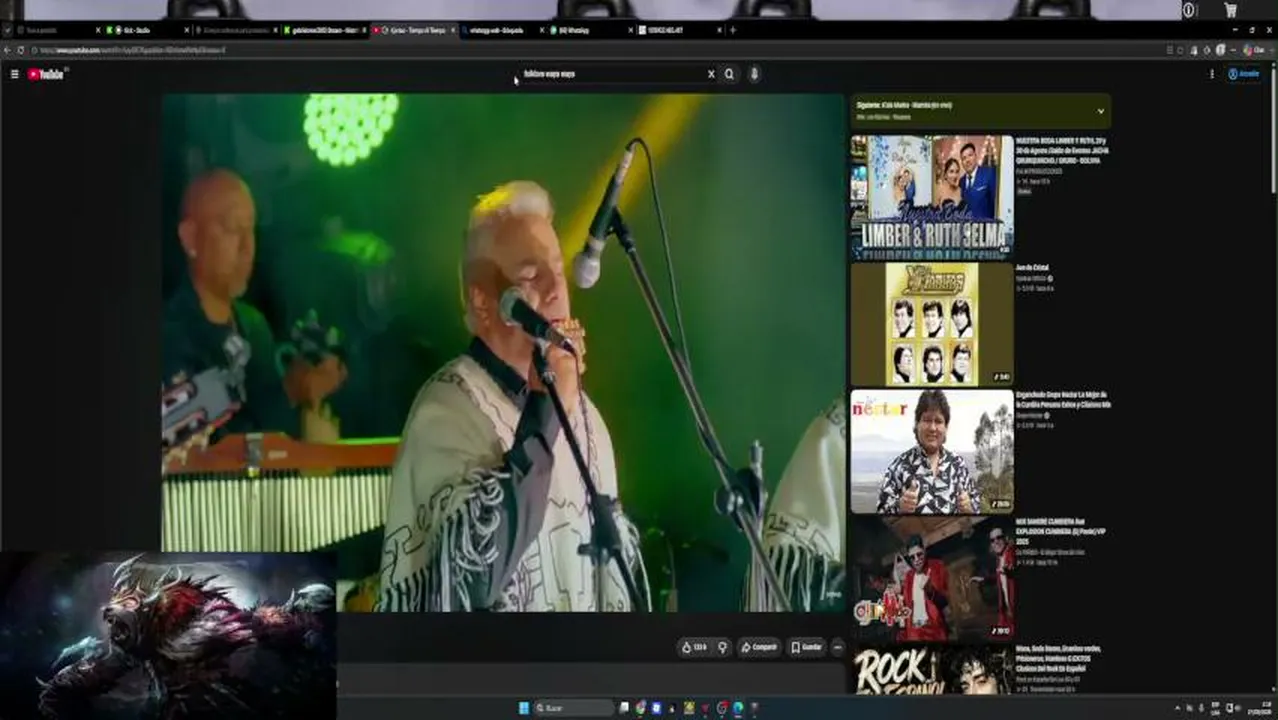Open a new browser tab with plus
The width and height of the screenshot is (1278, 720).
click(x=733, y=30)
